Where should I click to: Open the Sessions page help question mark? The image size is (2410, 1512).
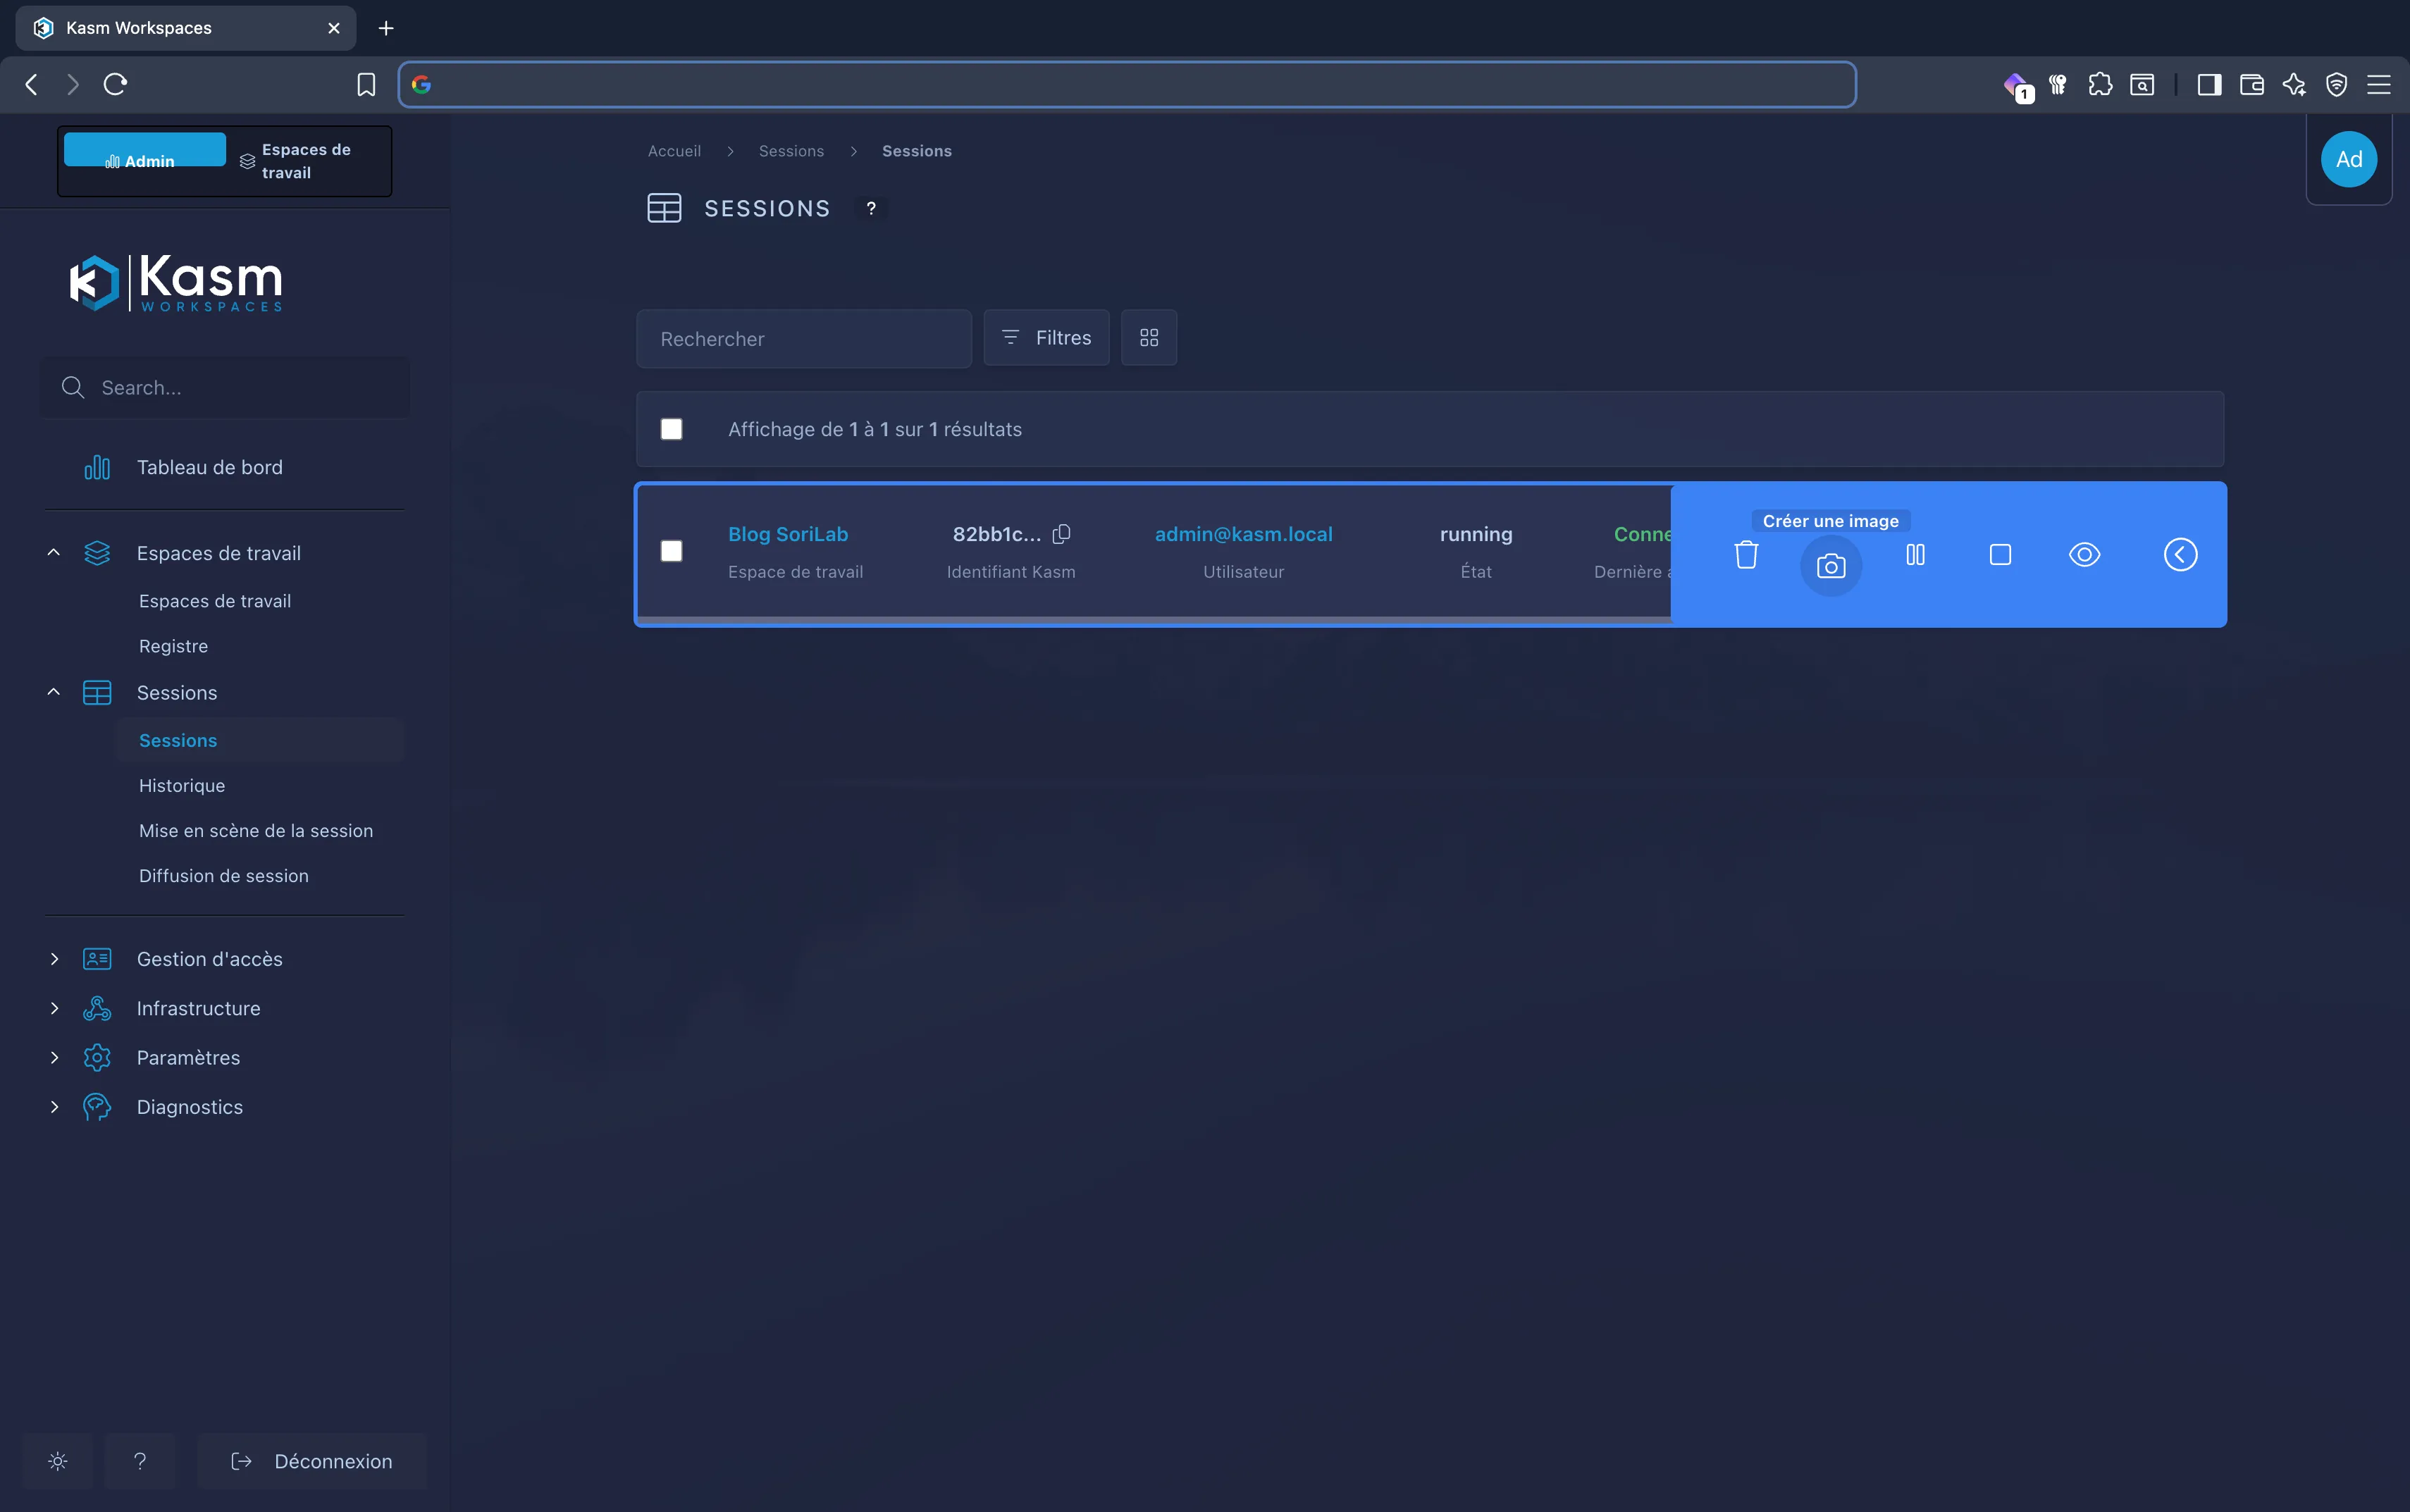click(x=871, y=208)
